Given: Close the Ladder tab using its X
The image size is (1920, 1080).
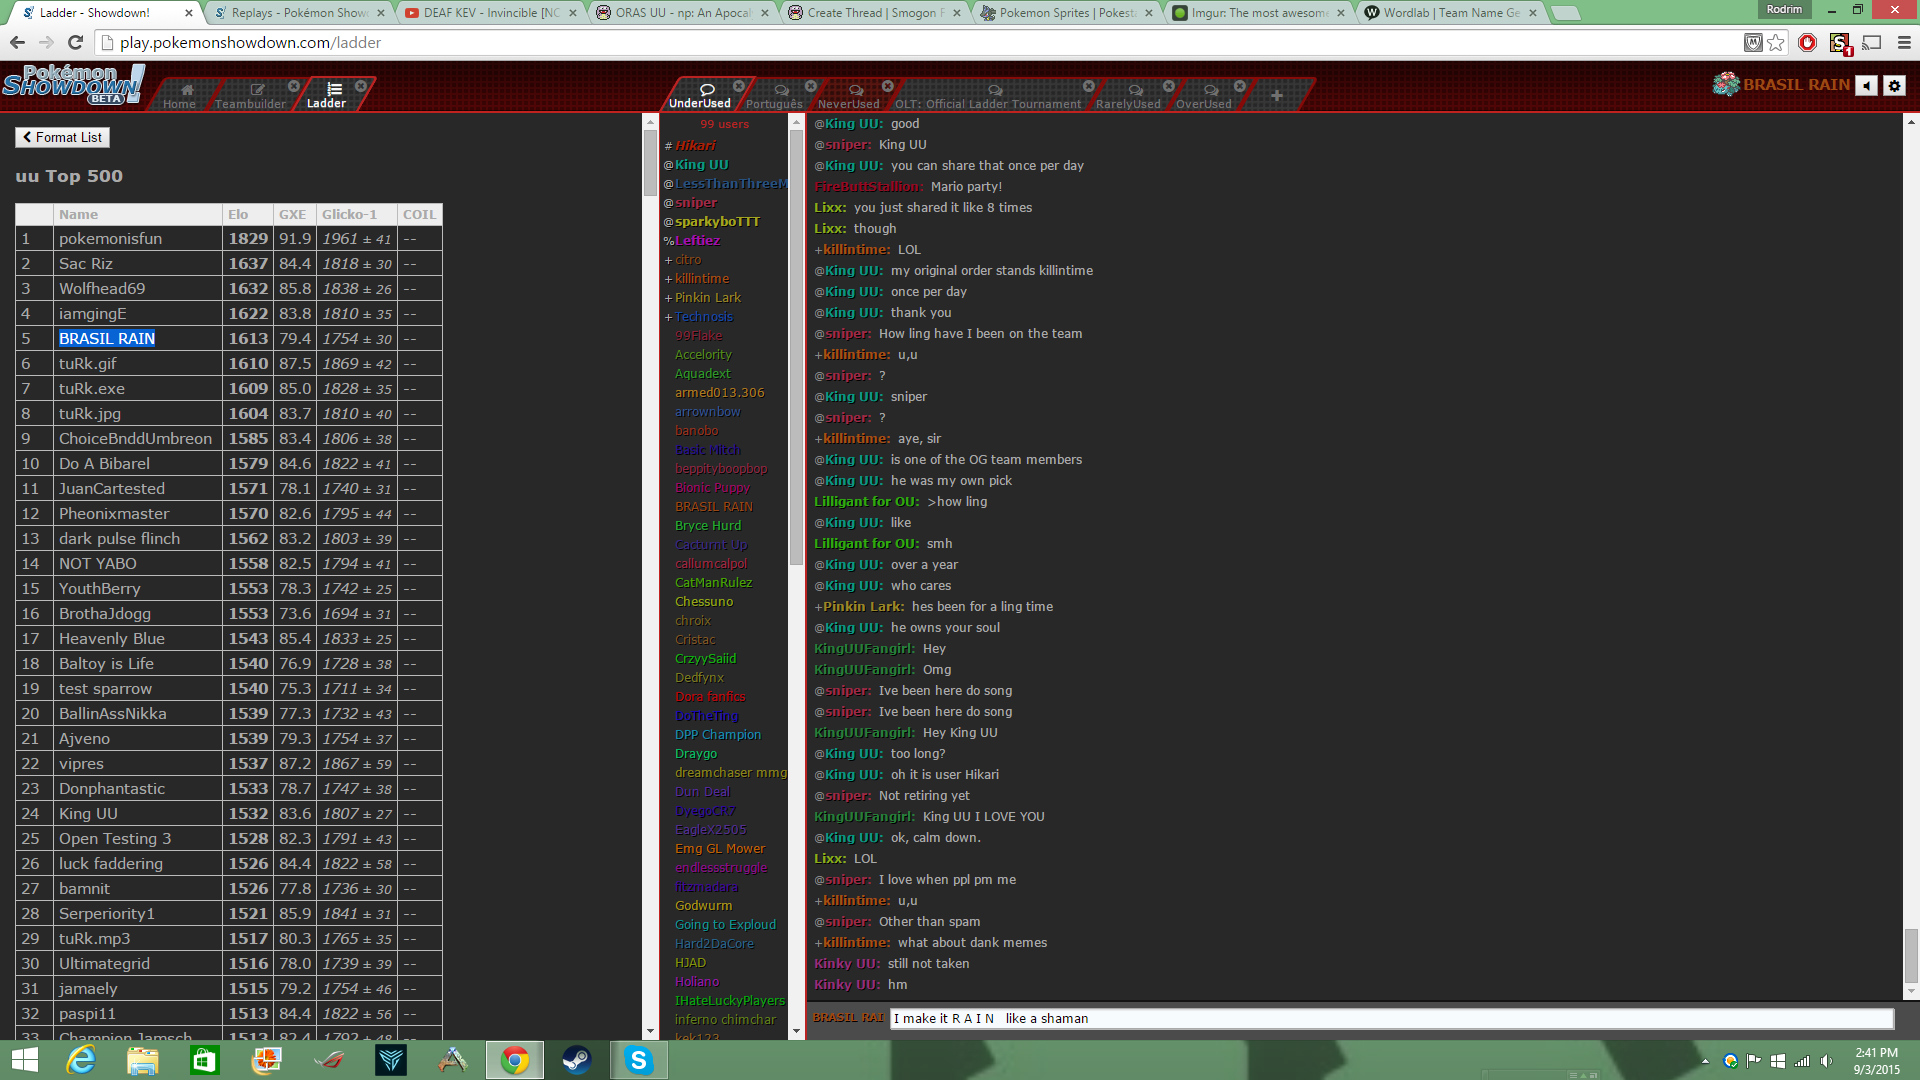Looking at the screenshot, I should (x=361, y=86).
